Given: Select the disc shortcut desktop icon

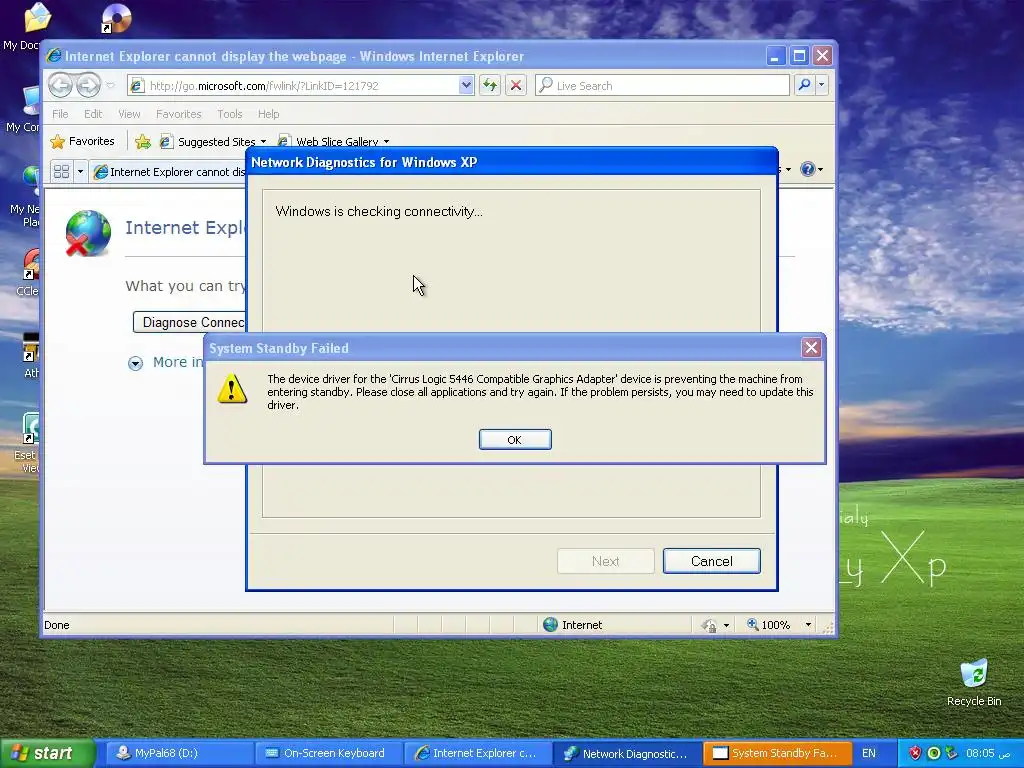Looking at the screenshot, I should point(116,18).
